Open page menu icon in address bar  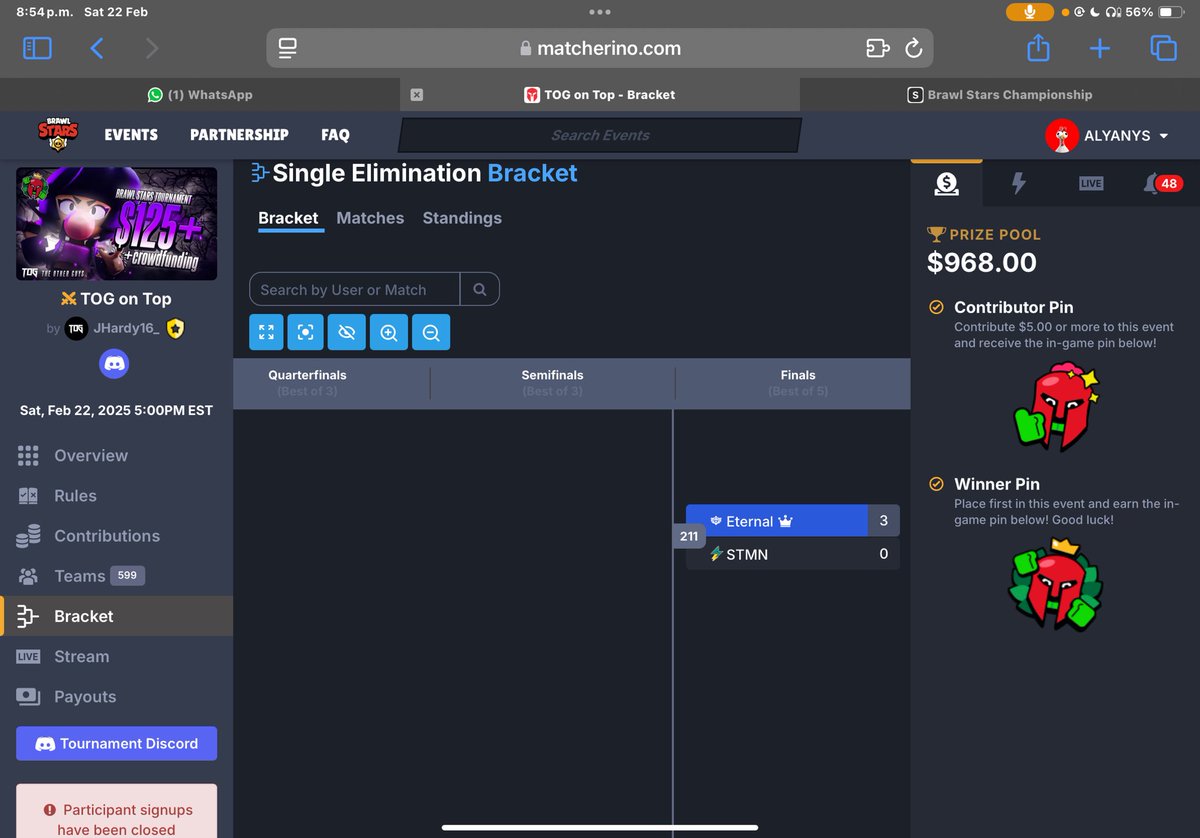pyautogui.click(x=288, y=48)
